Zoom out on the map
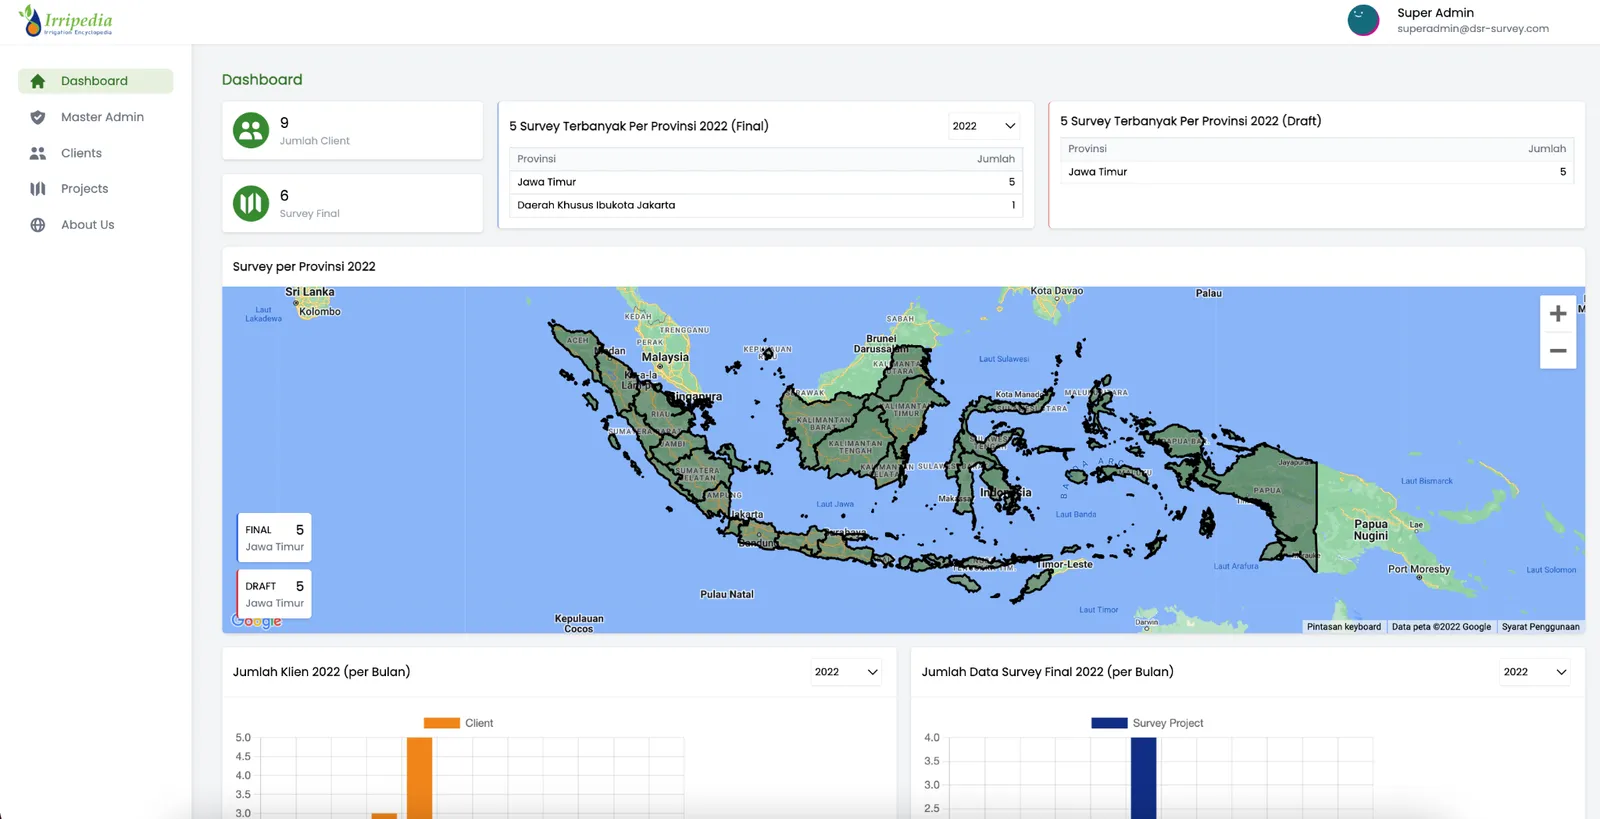Image resolution: width=1600 pixels, height=819 pixels. [1558, 351]
